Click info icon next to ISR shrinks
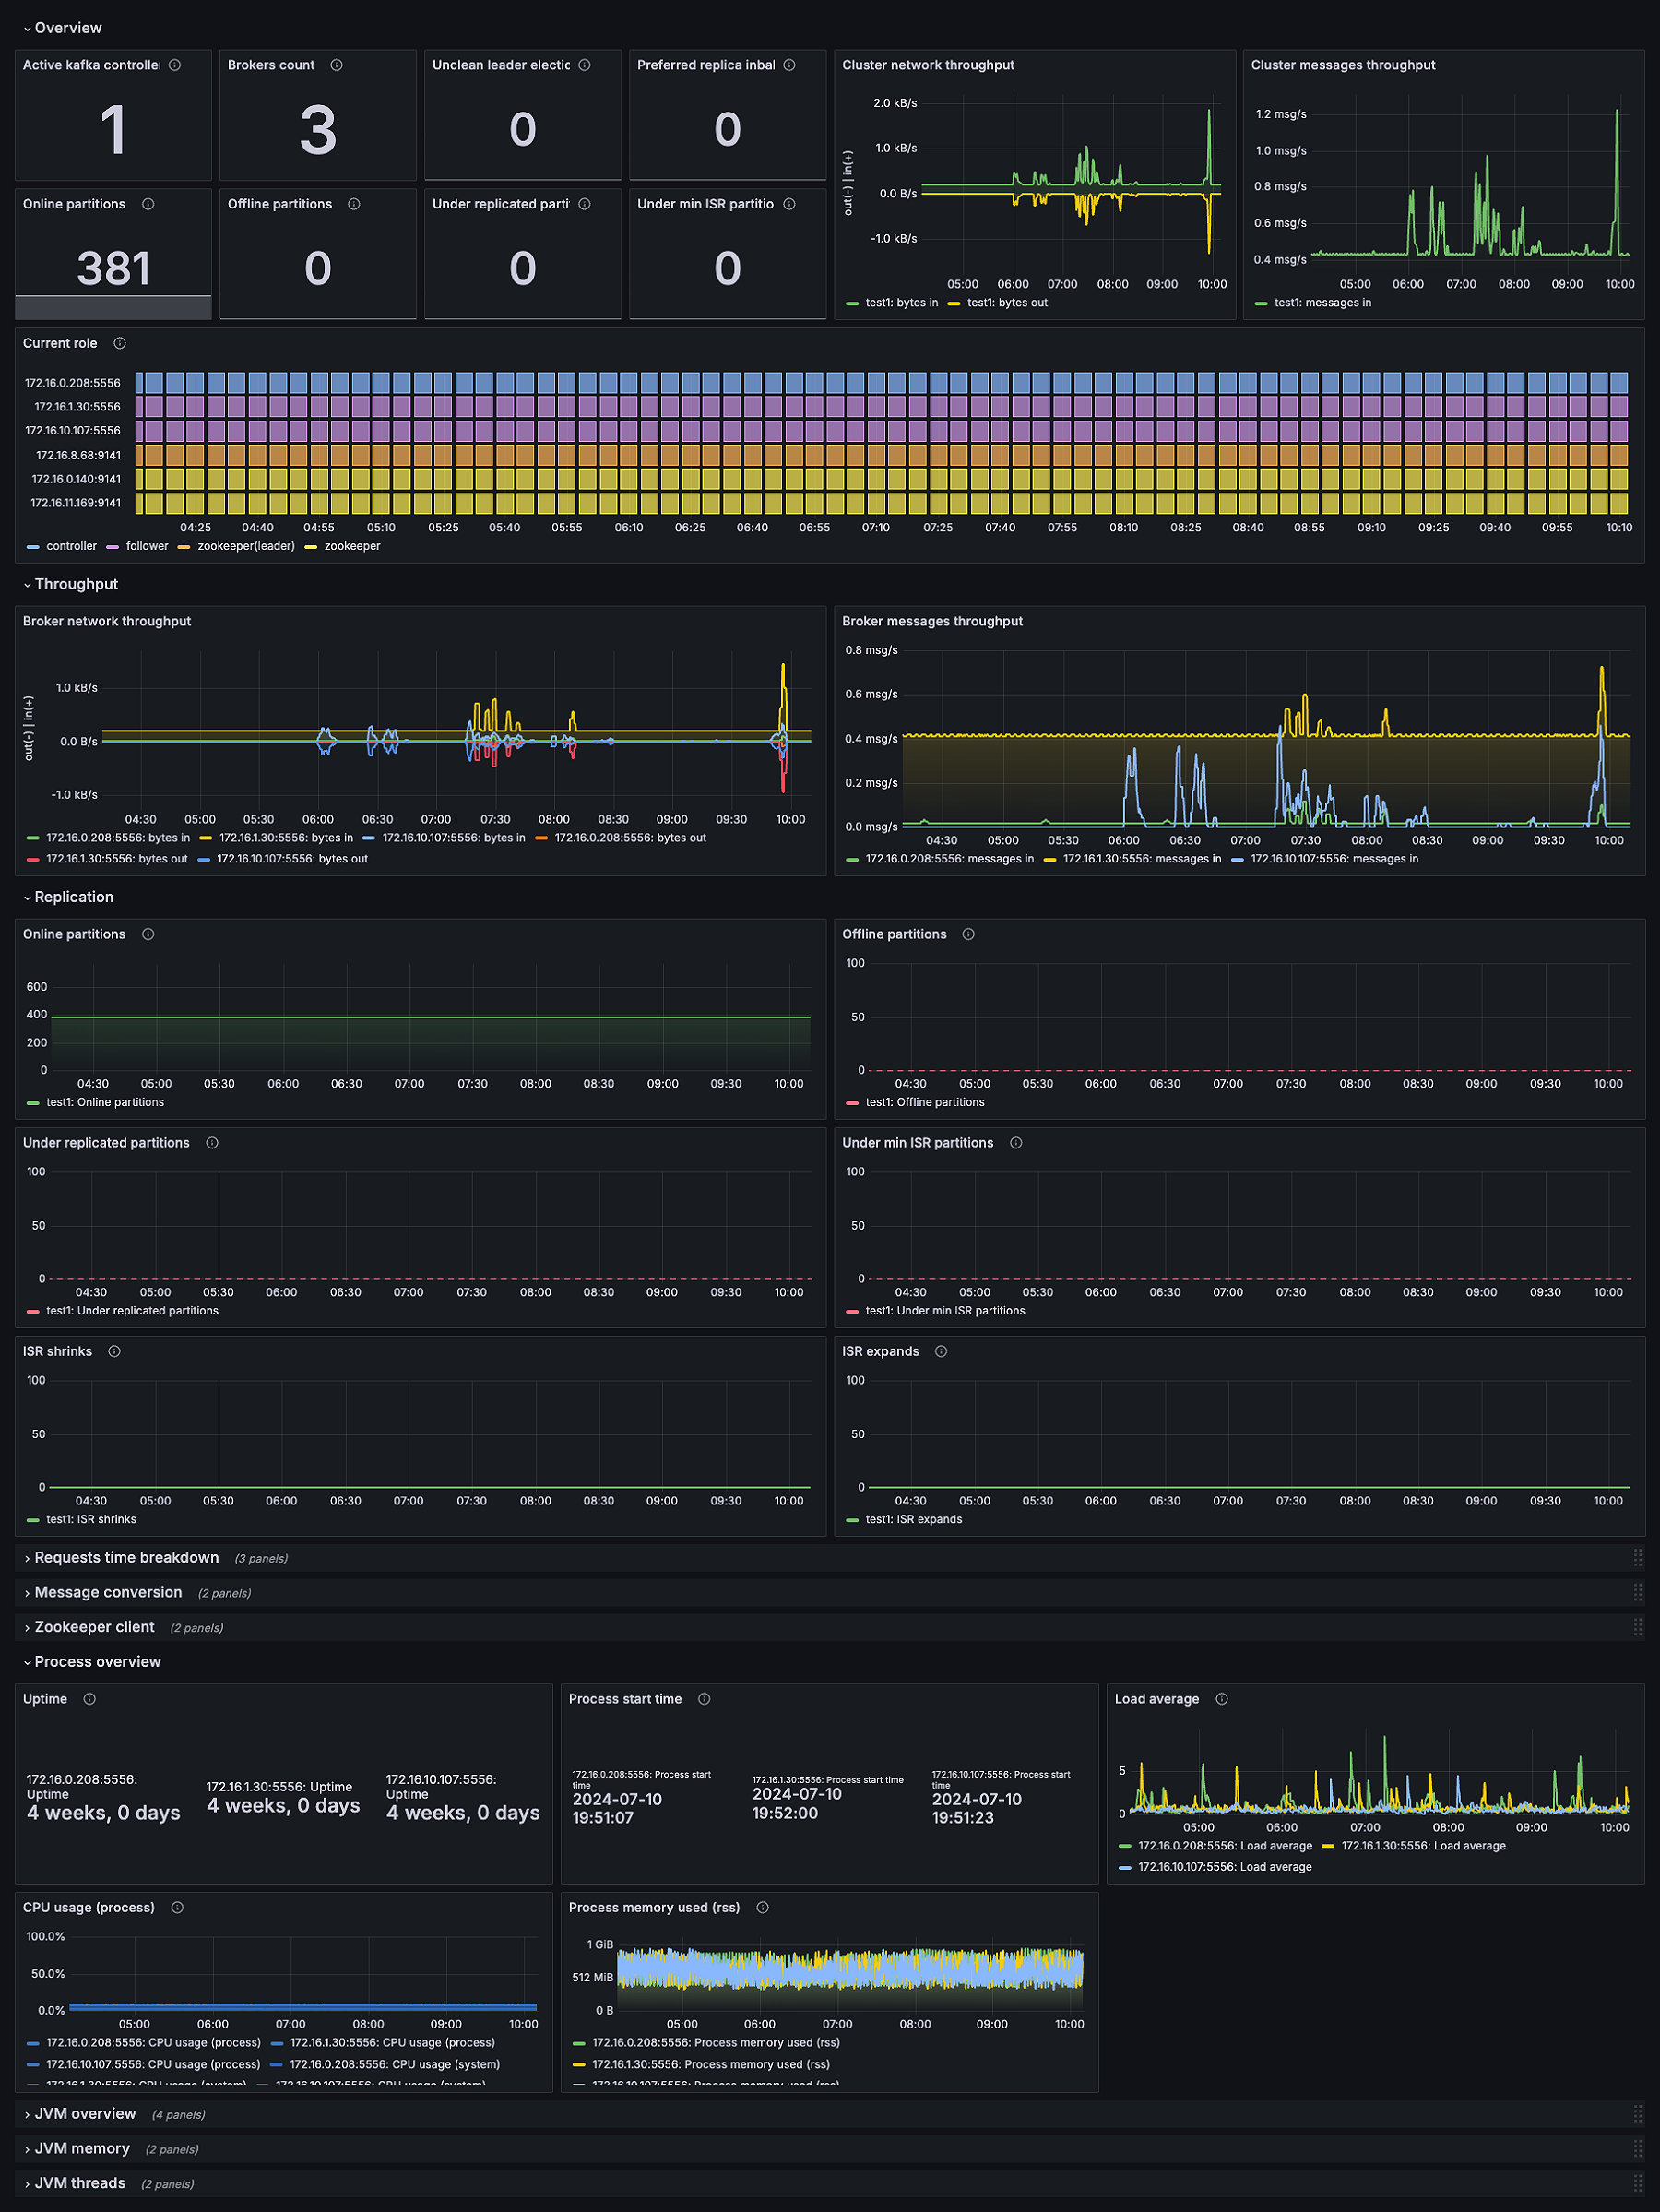Image resolution: width=1660 pixels, height=2212 pixels. 114,1351
